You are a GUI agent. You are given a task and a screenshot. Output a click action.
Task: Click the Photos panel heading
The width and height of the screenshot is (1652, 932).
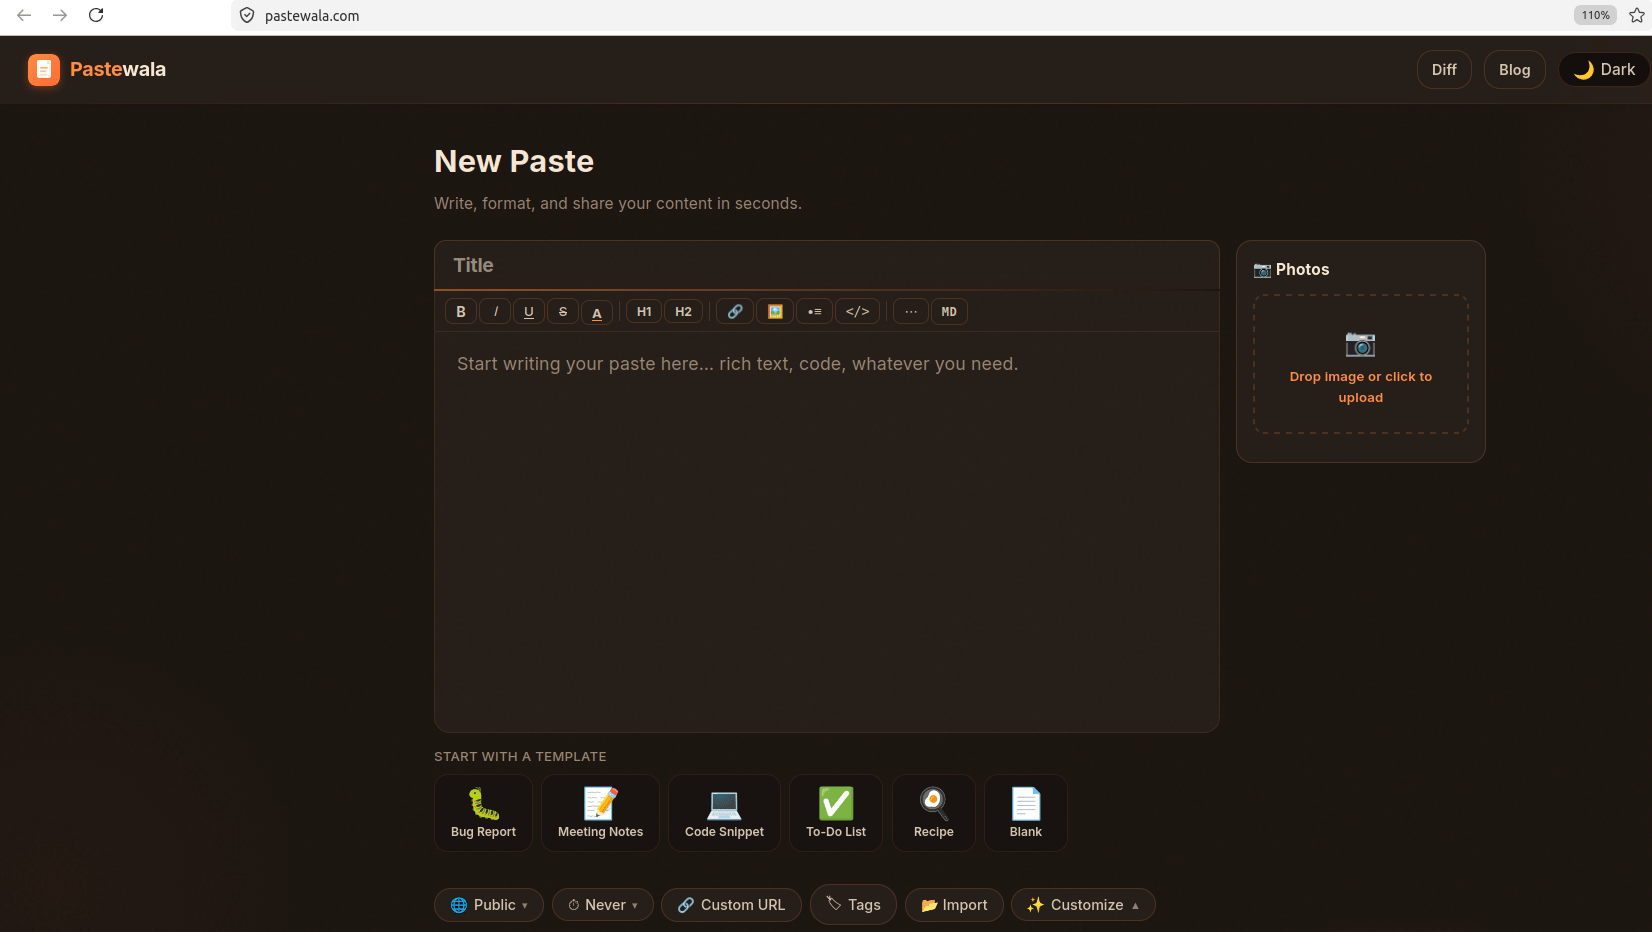[1291, 270]
